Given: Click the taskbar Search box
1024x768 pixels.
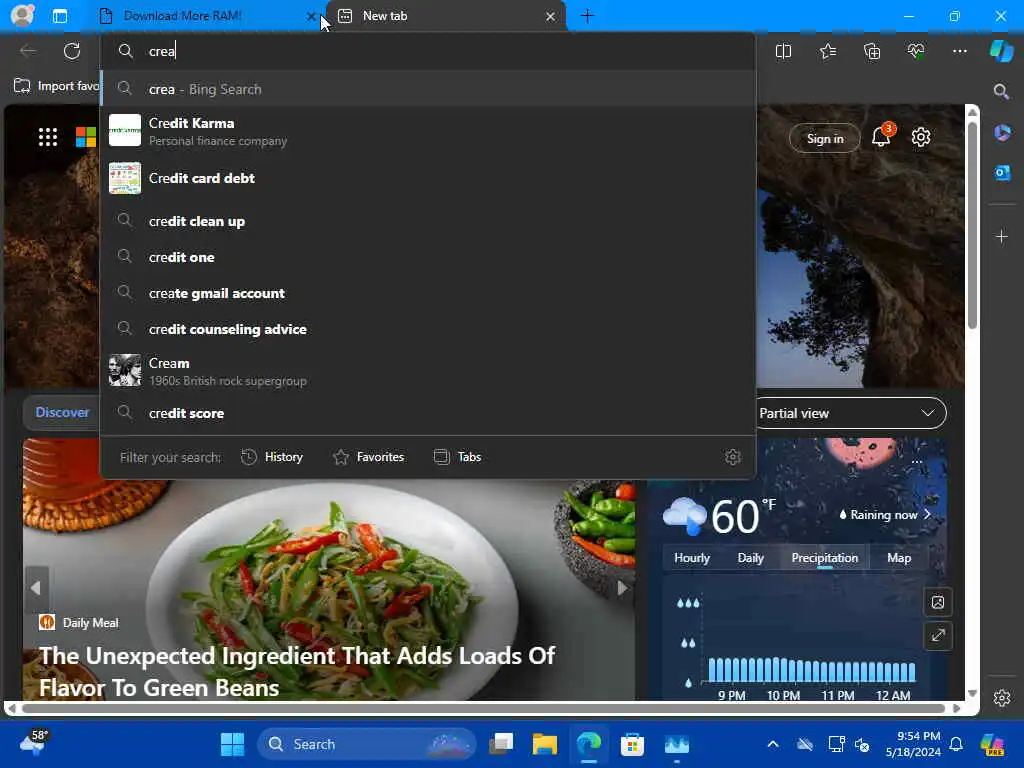Looking at the screenshot, I should 368,744.
